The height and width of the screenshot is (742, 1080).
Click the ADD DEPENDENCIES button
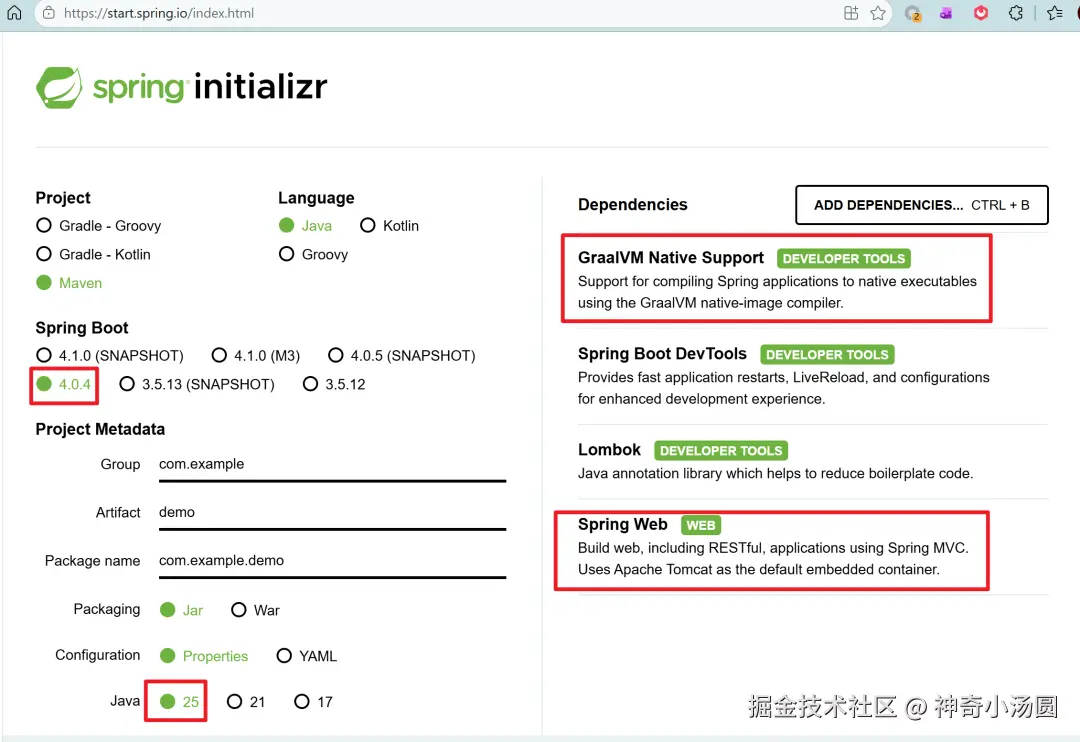point(922,205)
